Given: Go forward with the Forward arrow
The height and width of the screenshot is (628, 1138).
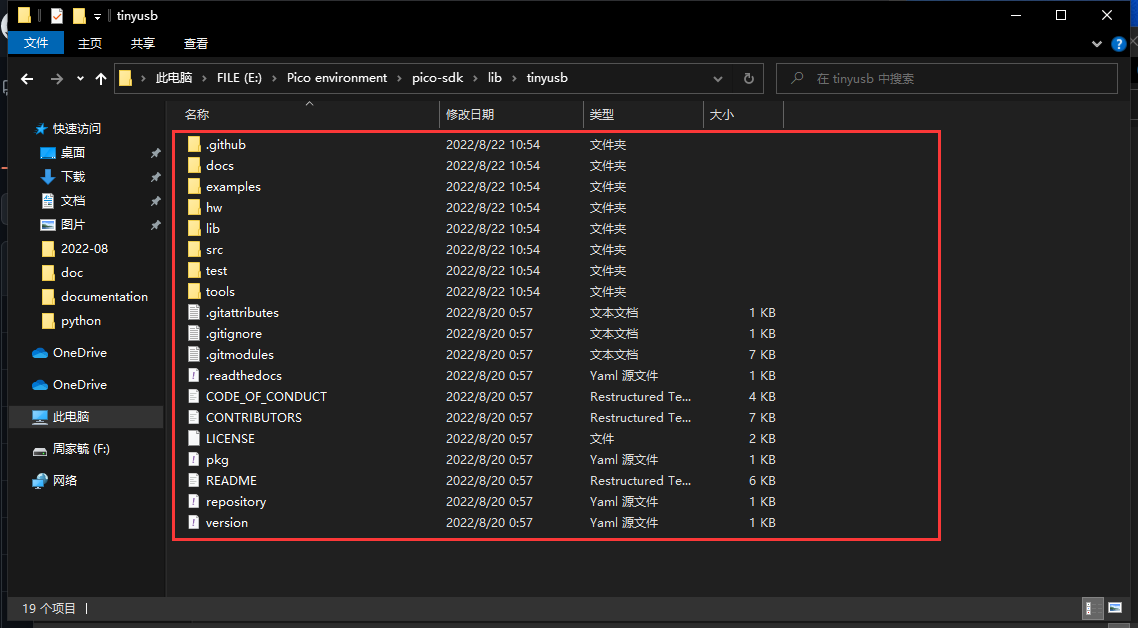Looking at the screenshot, I should click(x=57, y=78).
